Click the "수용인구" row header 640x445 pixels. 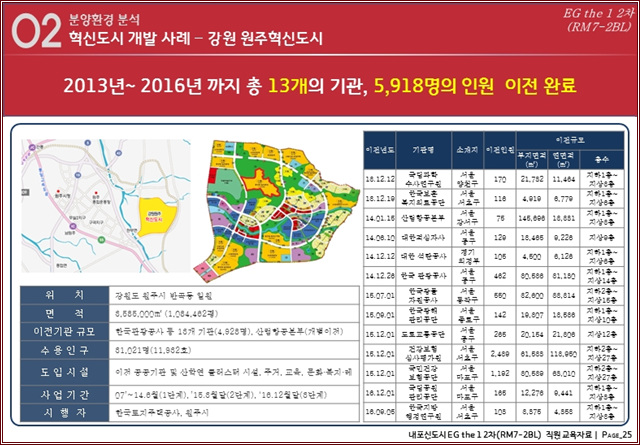tap(64, 350)
